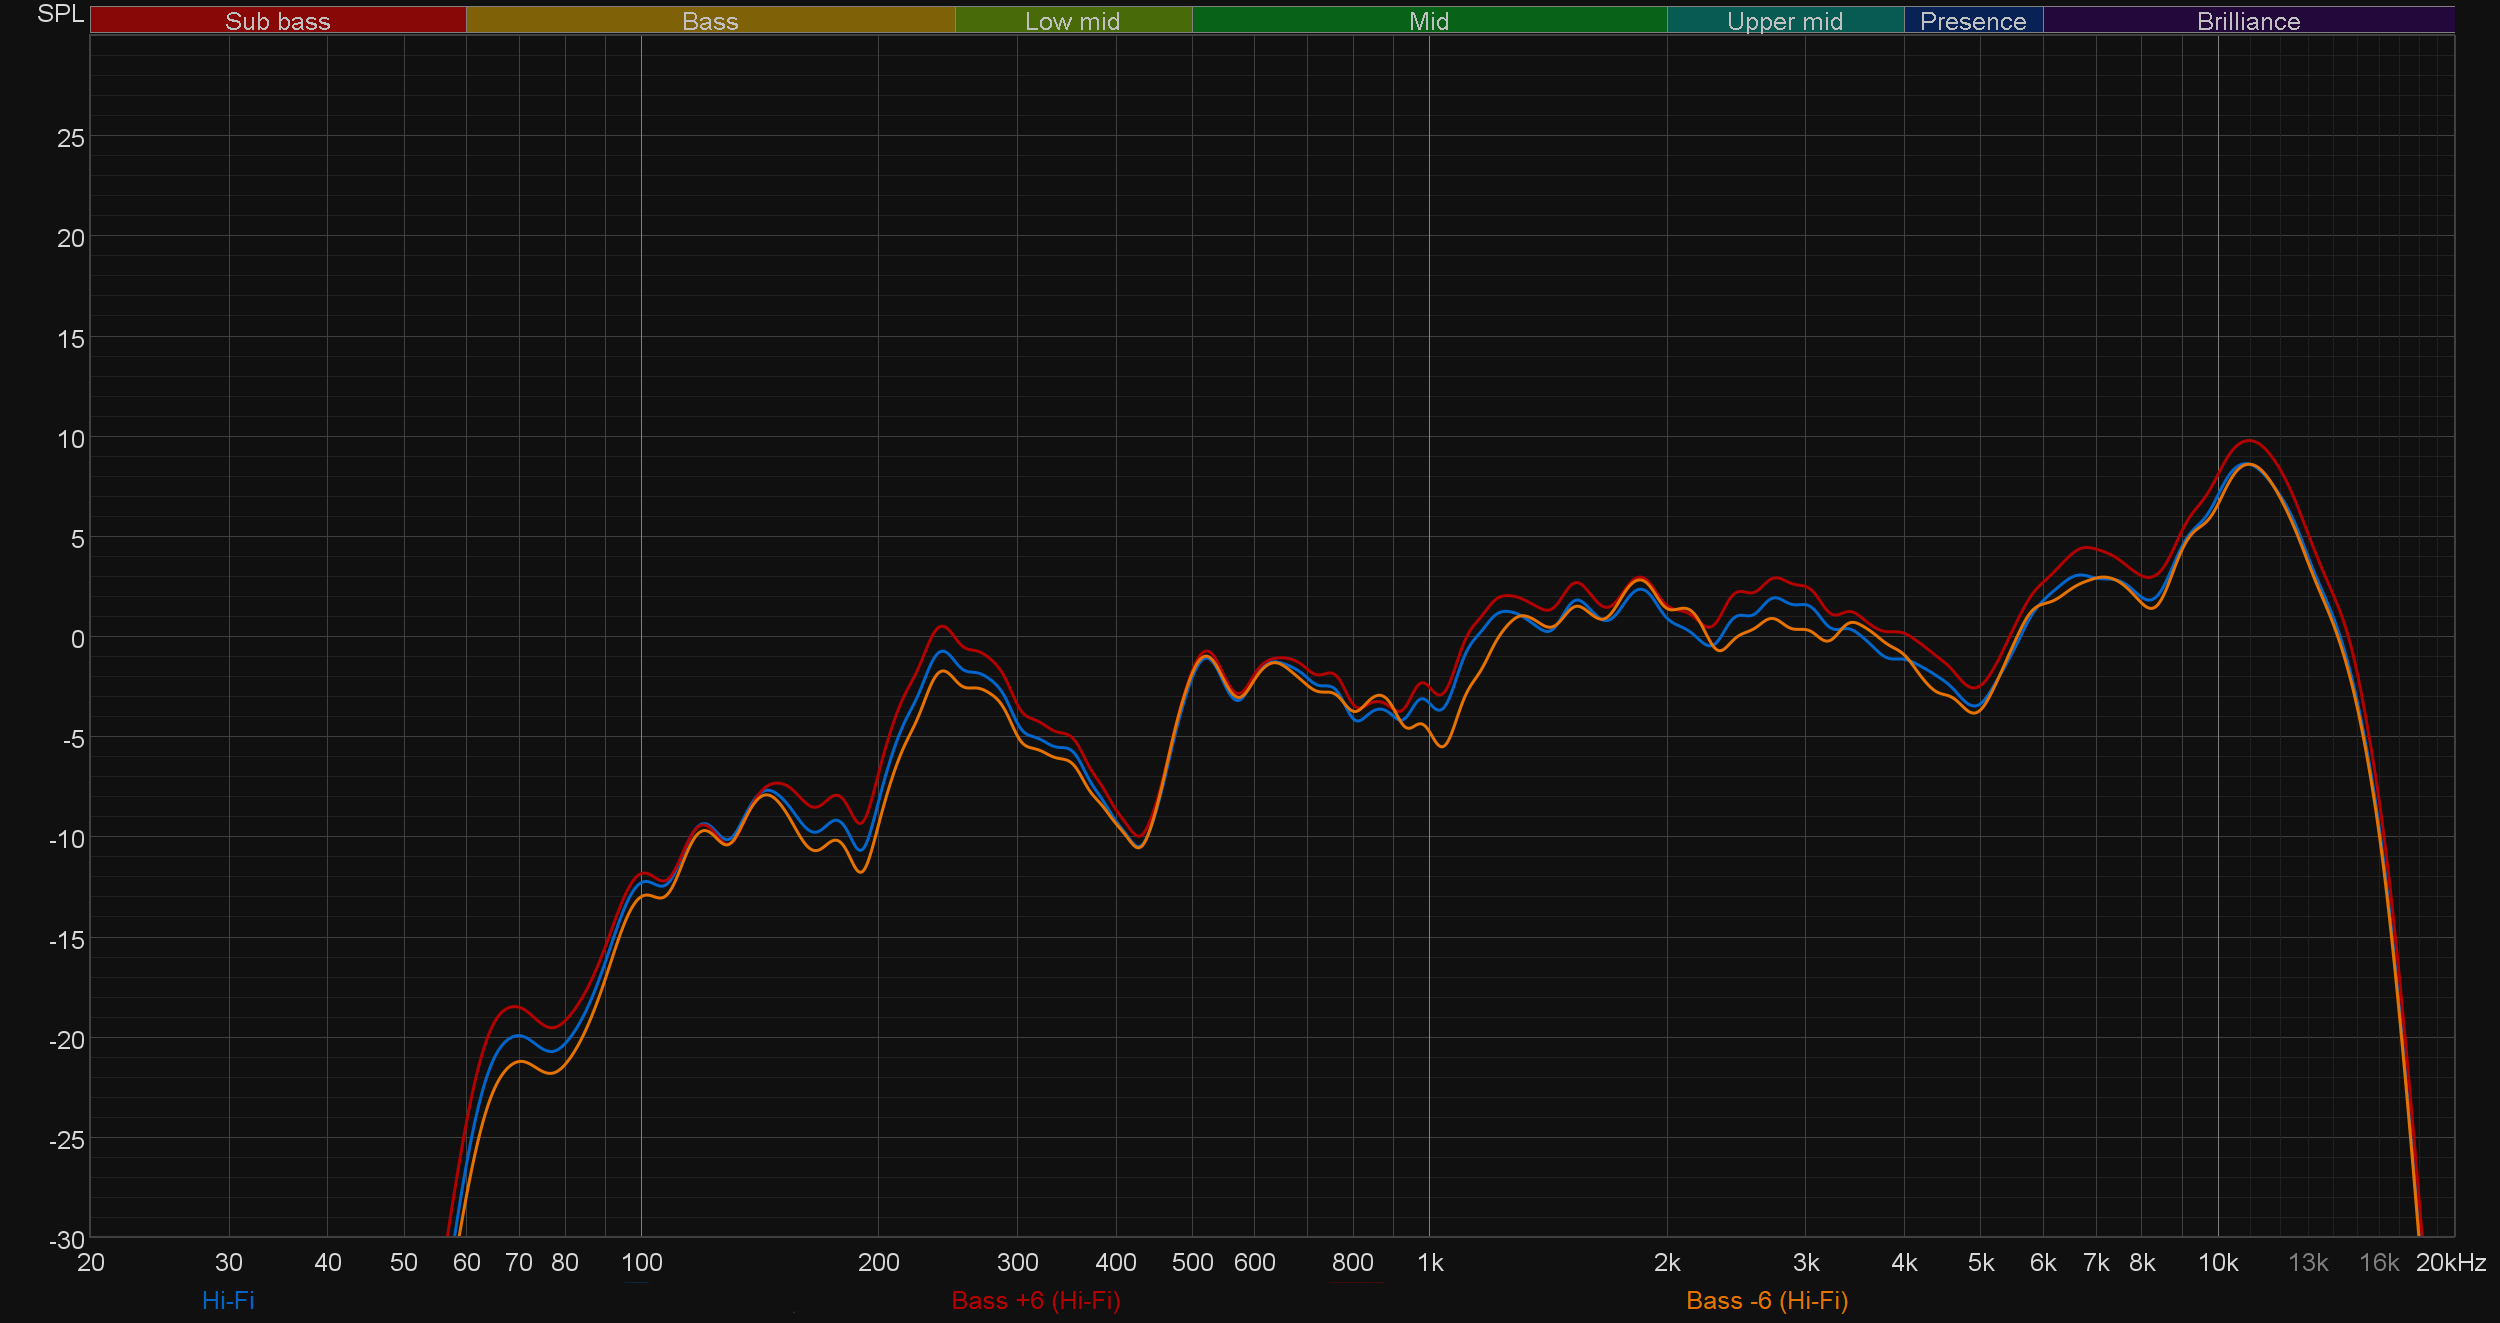Viewport: 2500px width, 1323px height.
Task: Click the 200 frequency axis tick label
Action: 878,1262
